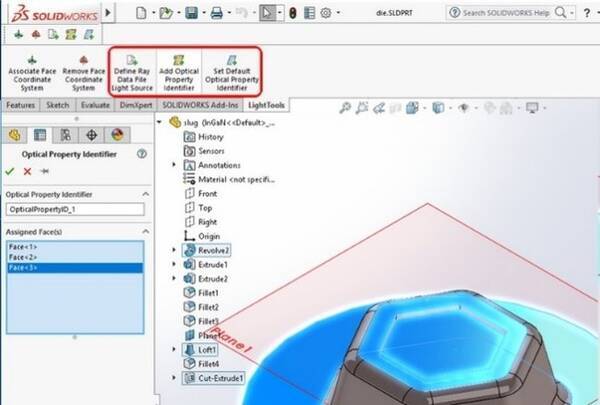The image size is (600, 405).
Task: Switch to the Sketch tab
Action: pos(57,104)
